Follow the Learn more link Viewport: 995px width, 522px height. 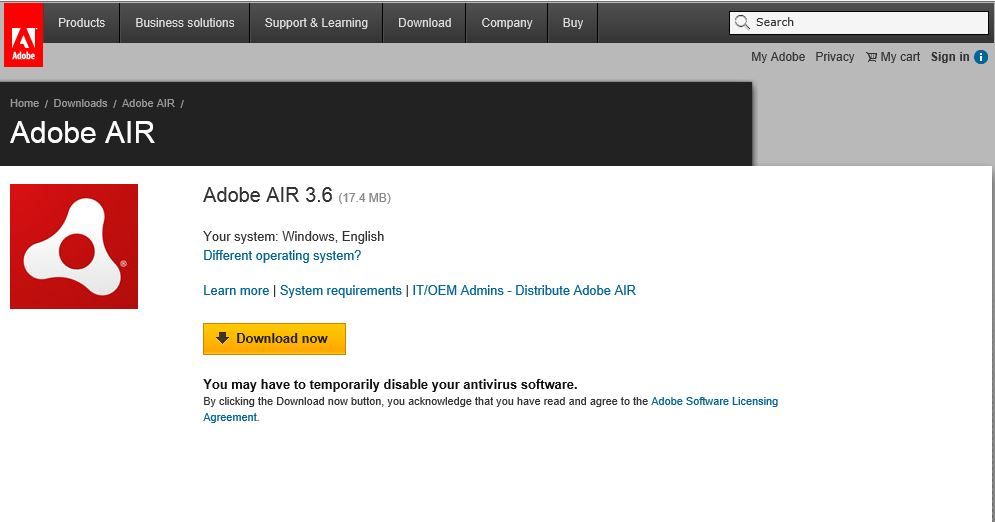tap(236, 290)
